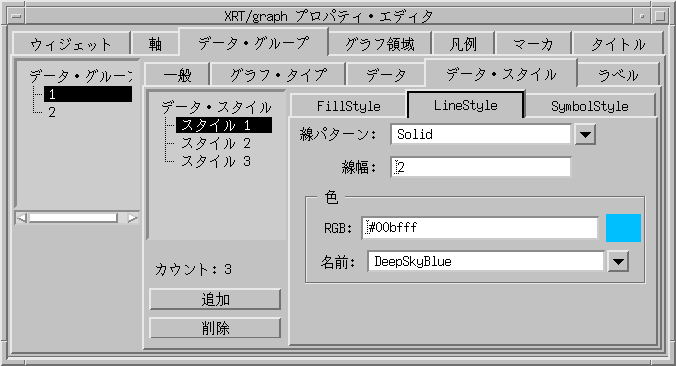This screenshot has width=676, height=366.
Task: Open the グラフ・タイプ sub-tab
Action: point(278,75)
